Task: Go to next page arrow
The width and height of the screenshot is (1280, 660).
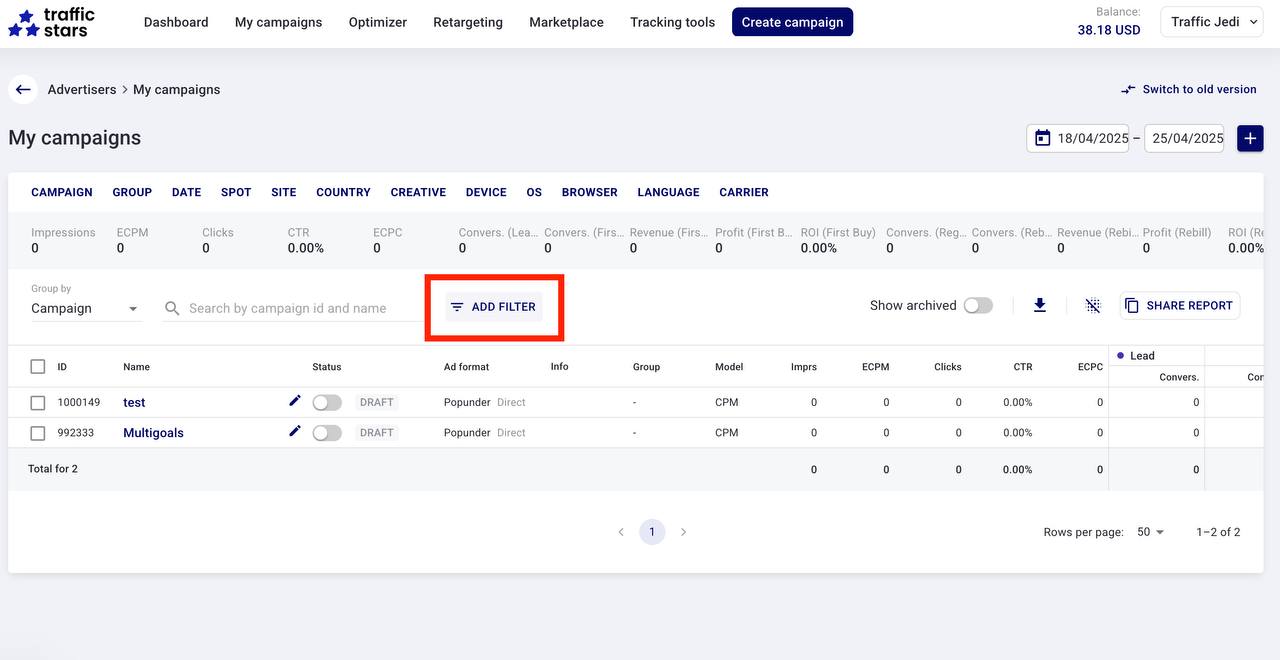Action: point(684,532)
